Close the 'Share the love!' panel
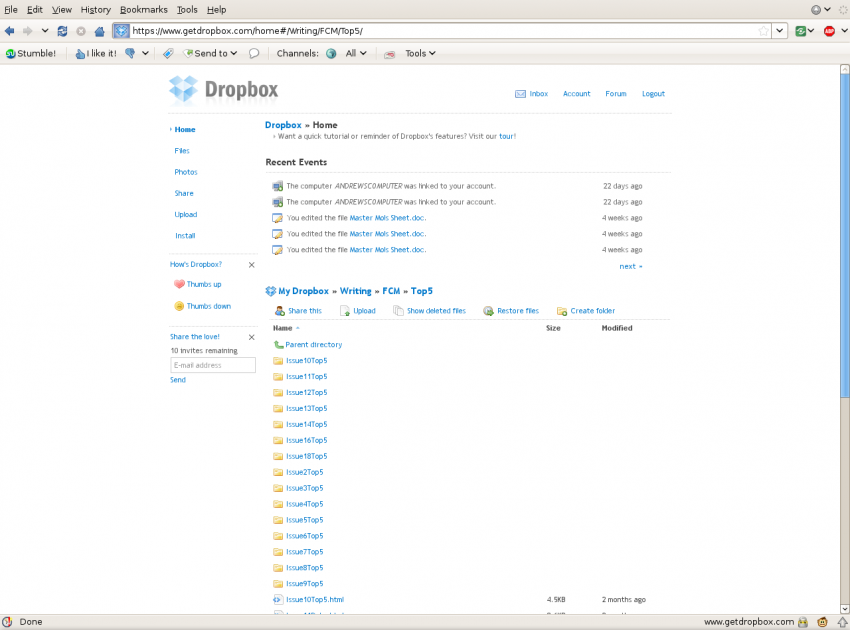This screenshot has height=630, width=850. [252, 337]
